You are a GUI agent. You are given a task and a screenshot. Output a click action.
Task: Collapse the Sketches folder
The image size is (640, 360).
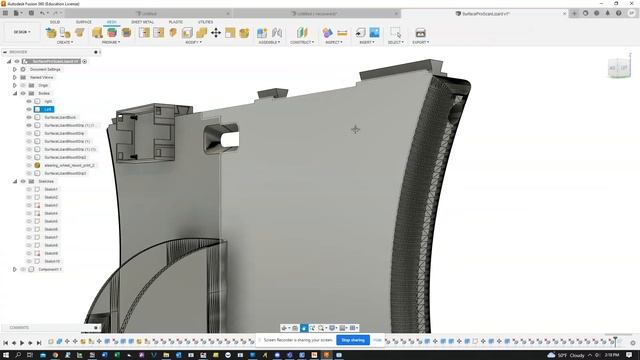pos(15,181)
